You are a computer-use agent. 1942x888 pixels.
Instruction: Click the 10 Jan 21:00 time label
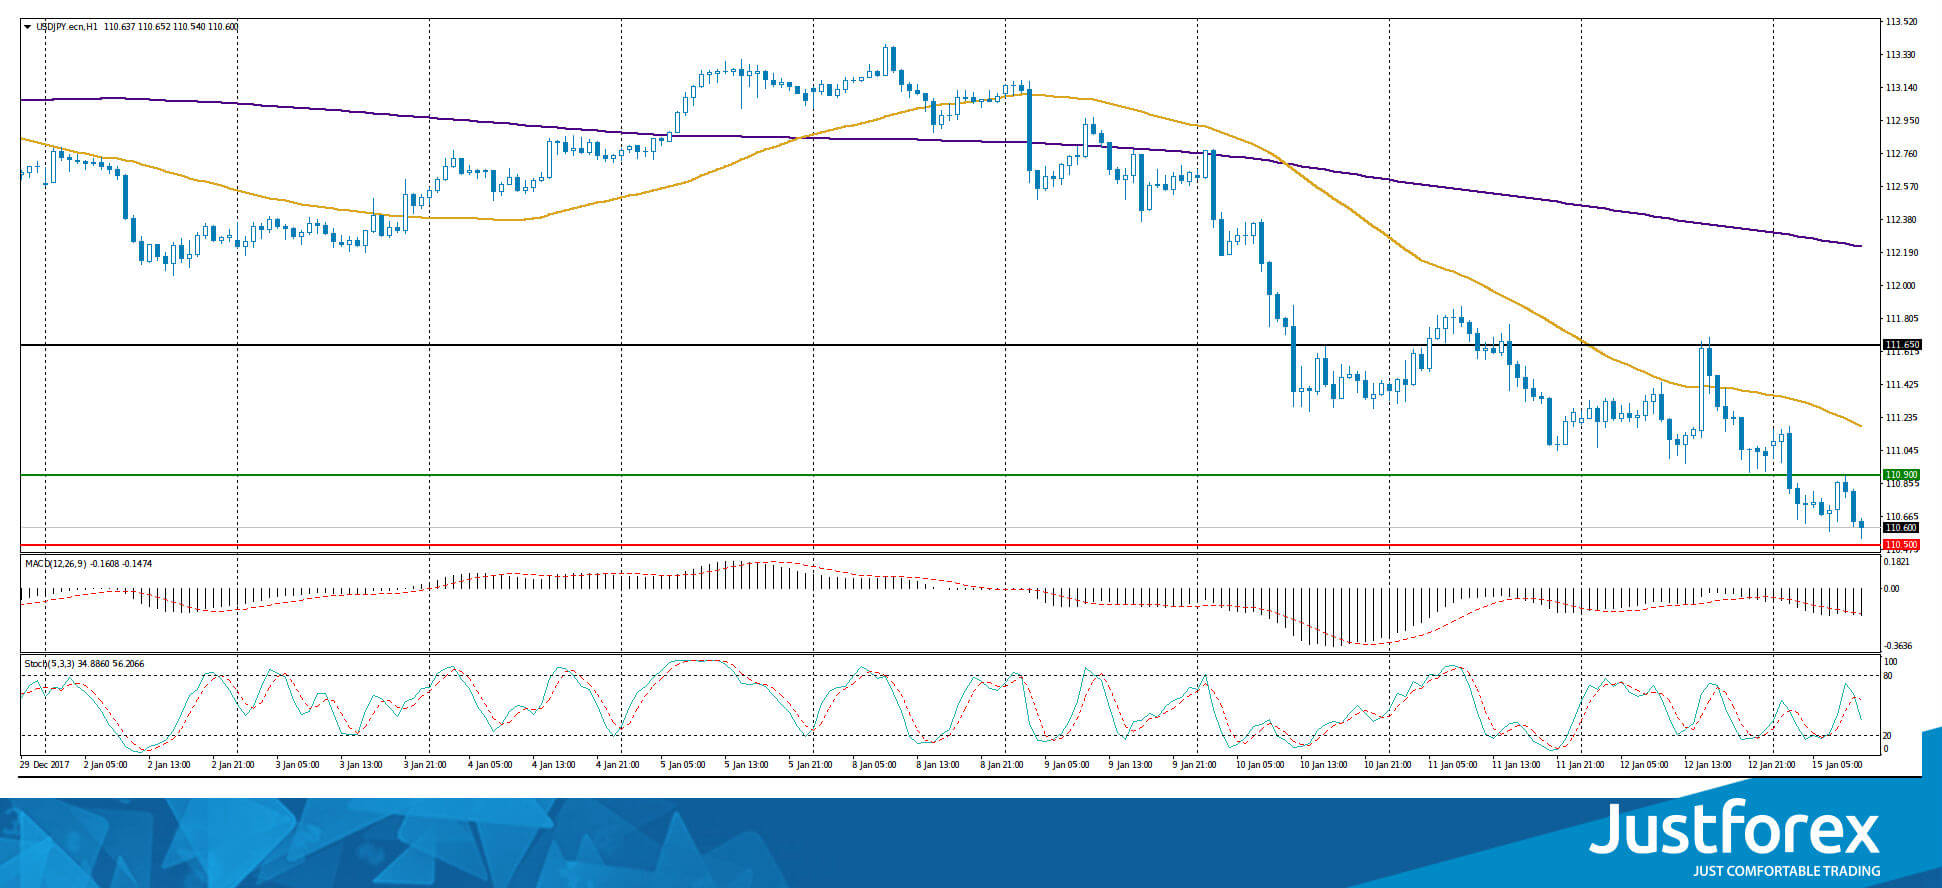click(1387, 765)
